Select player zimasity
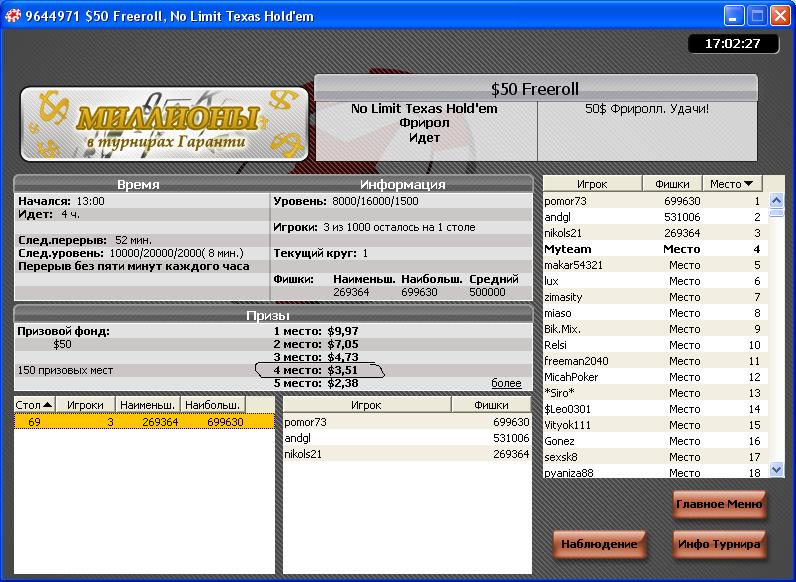This screenshot has width=796, height=582. 655,297
